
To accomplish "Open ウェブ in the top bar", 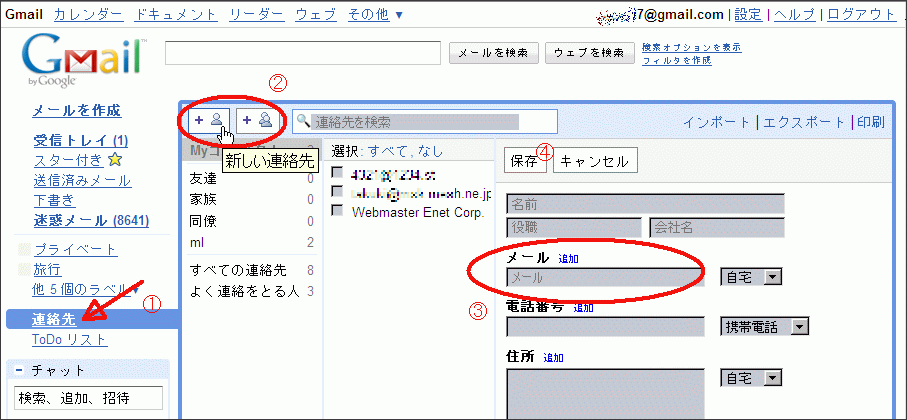I will 315,14.
